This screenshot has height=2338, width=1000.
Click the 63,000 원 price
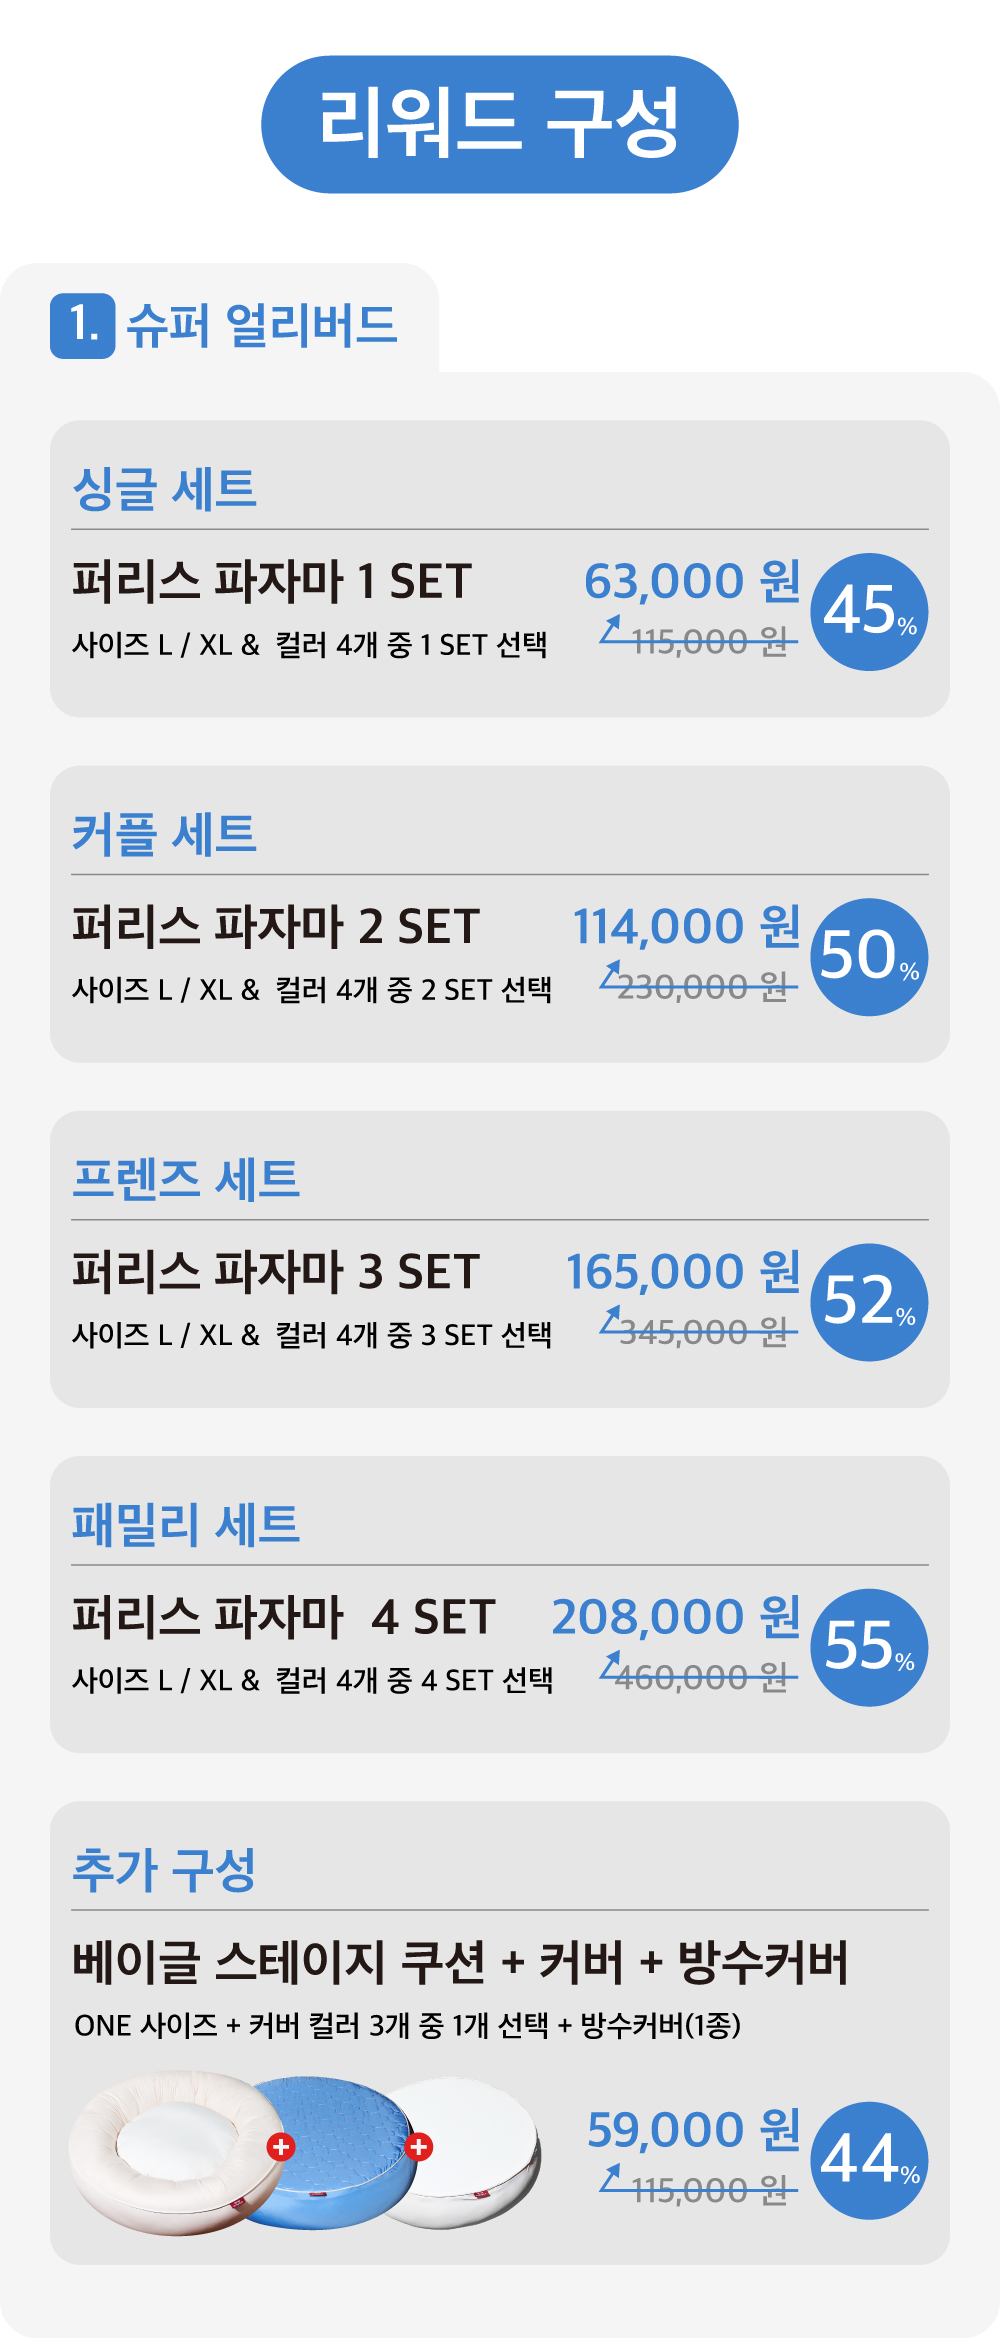692,581
